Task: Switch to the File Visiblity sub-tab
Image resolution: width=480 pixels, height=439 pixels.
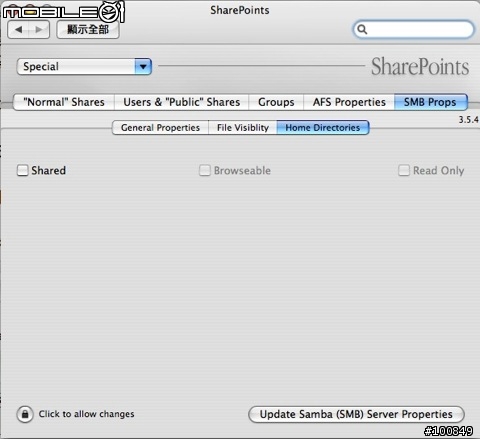Action: 243,128
